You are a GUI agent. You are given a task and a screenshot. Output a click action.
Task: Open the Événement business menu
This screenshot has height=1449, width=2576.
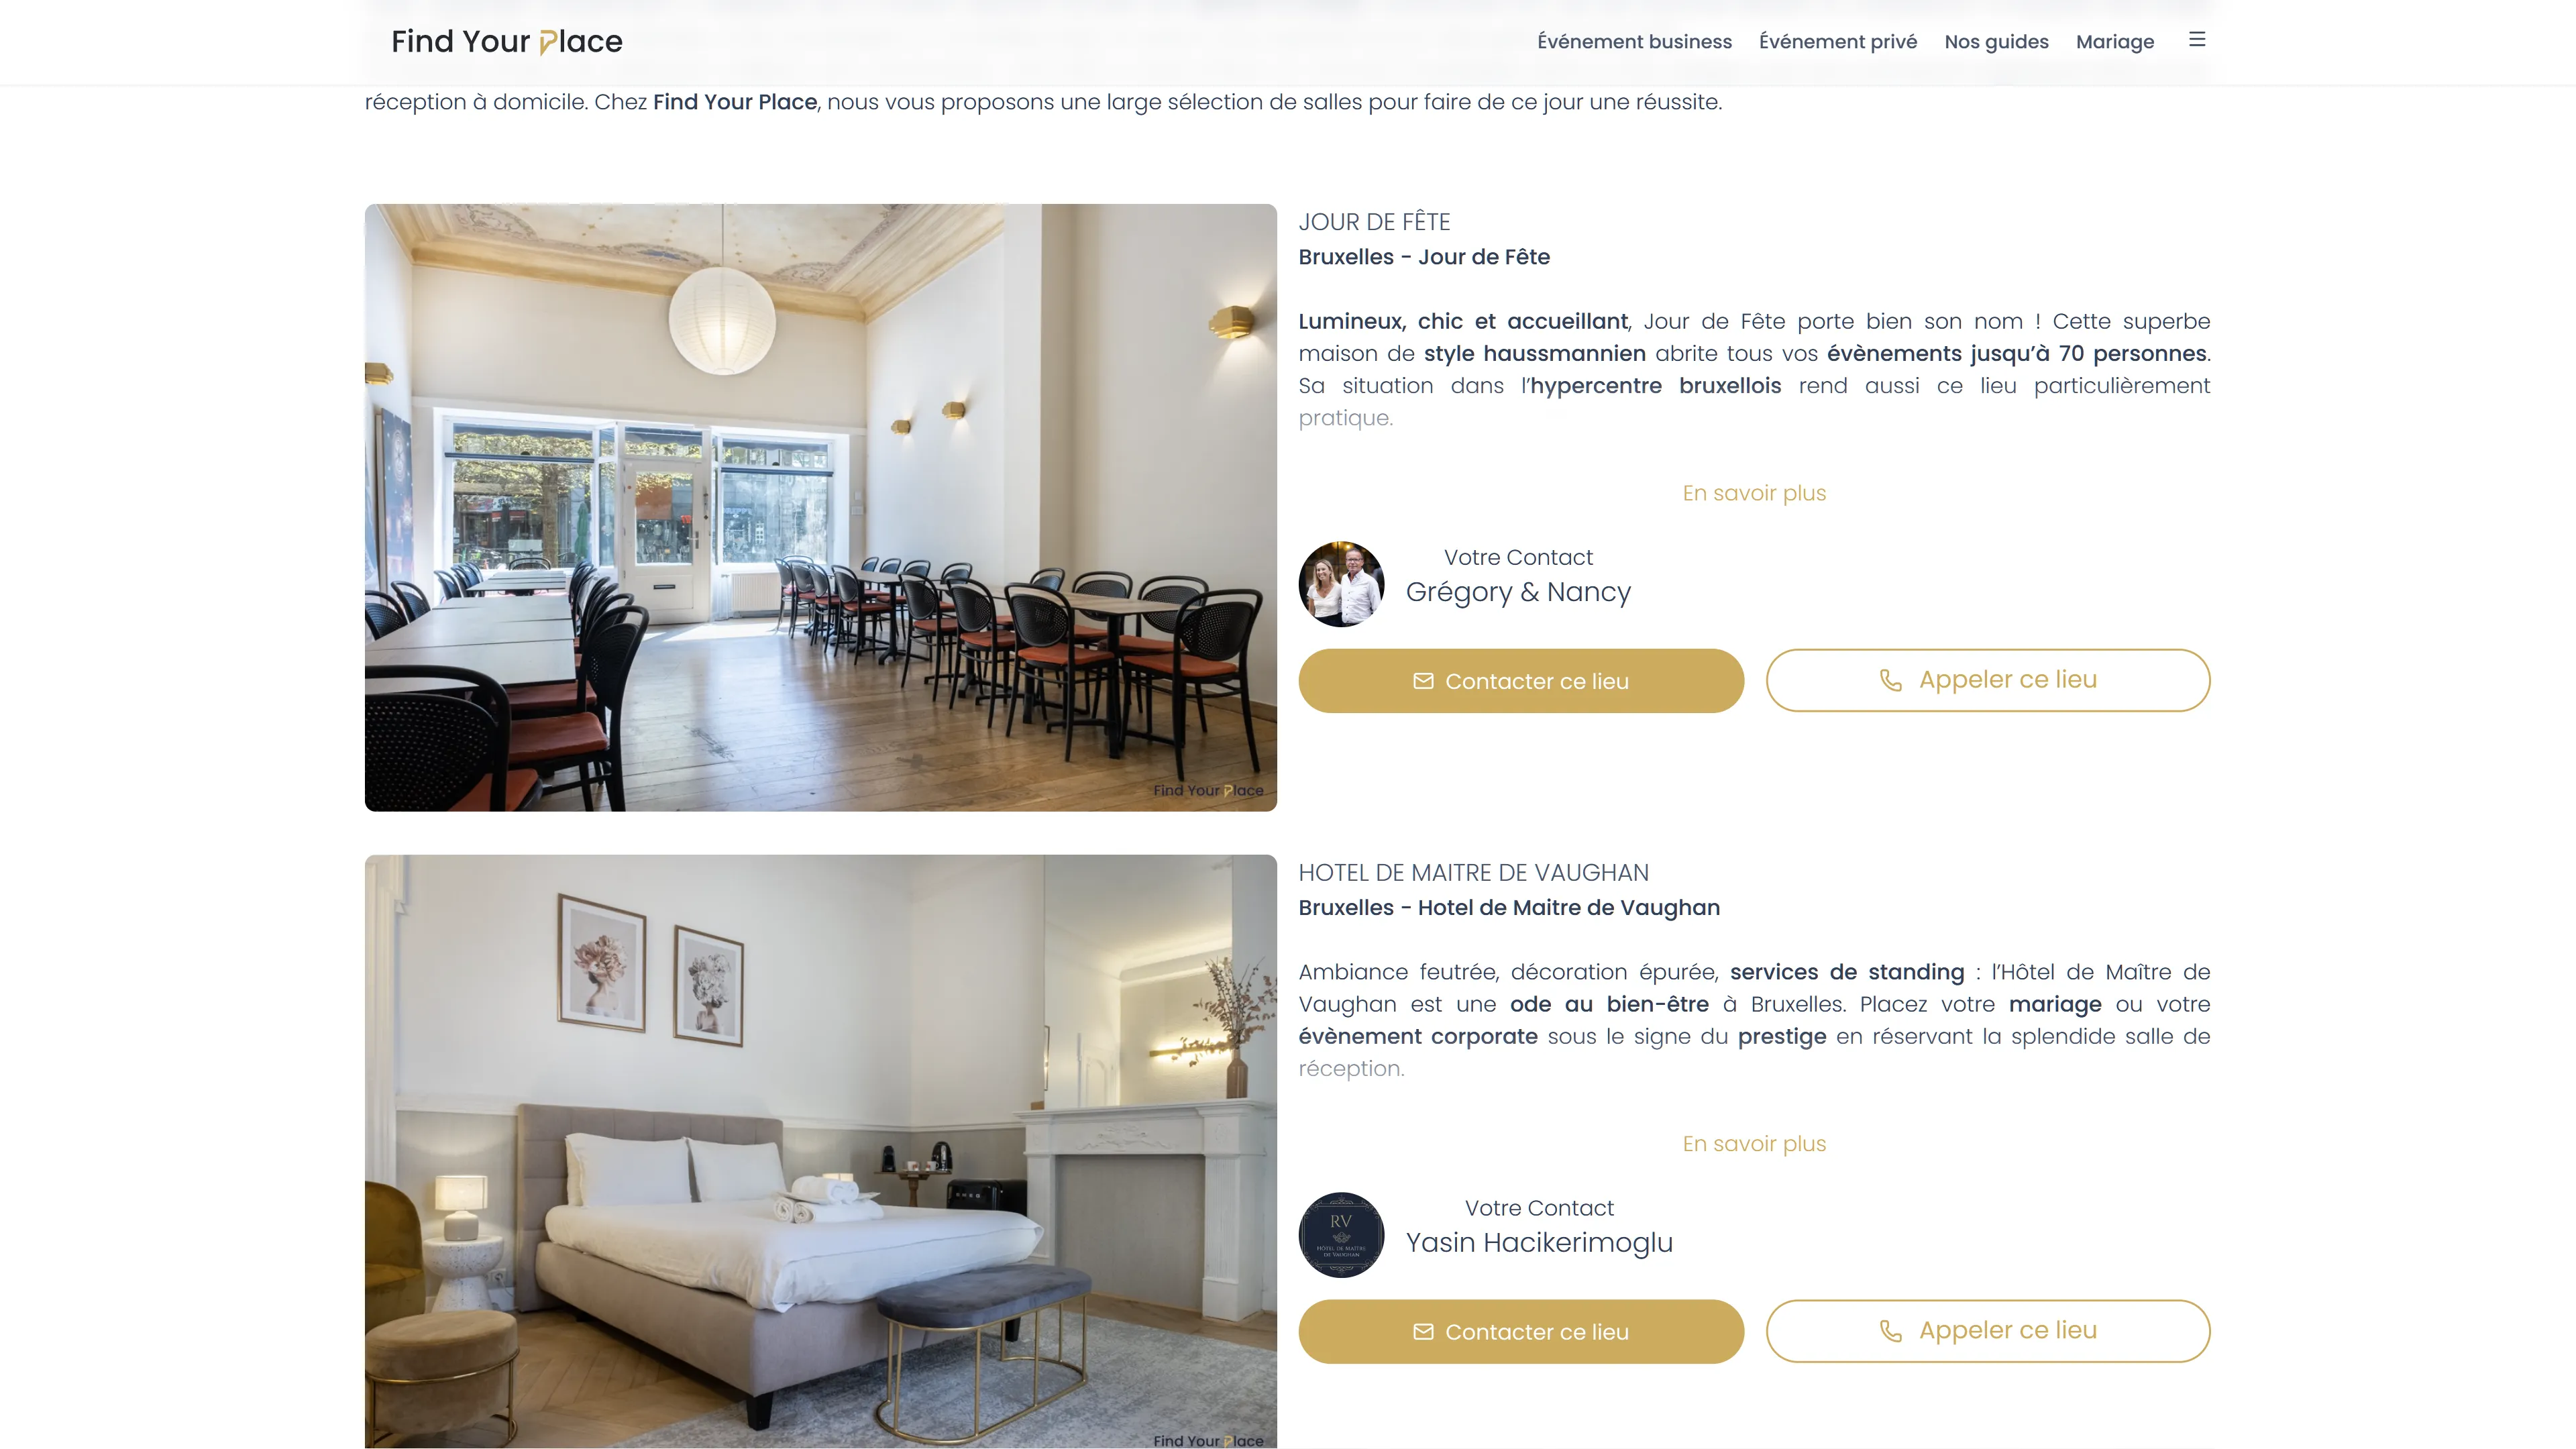point(1634,41)
